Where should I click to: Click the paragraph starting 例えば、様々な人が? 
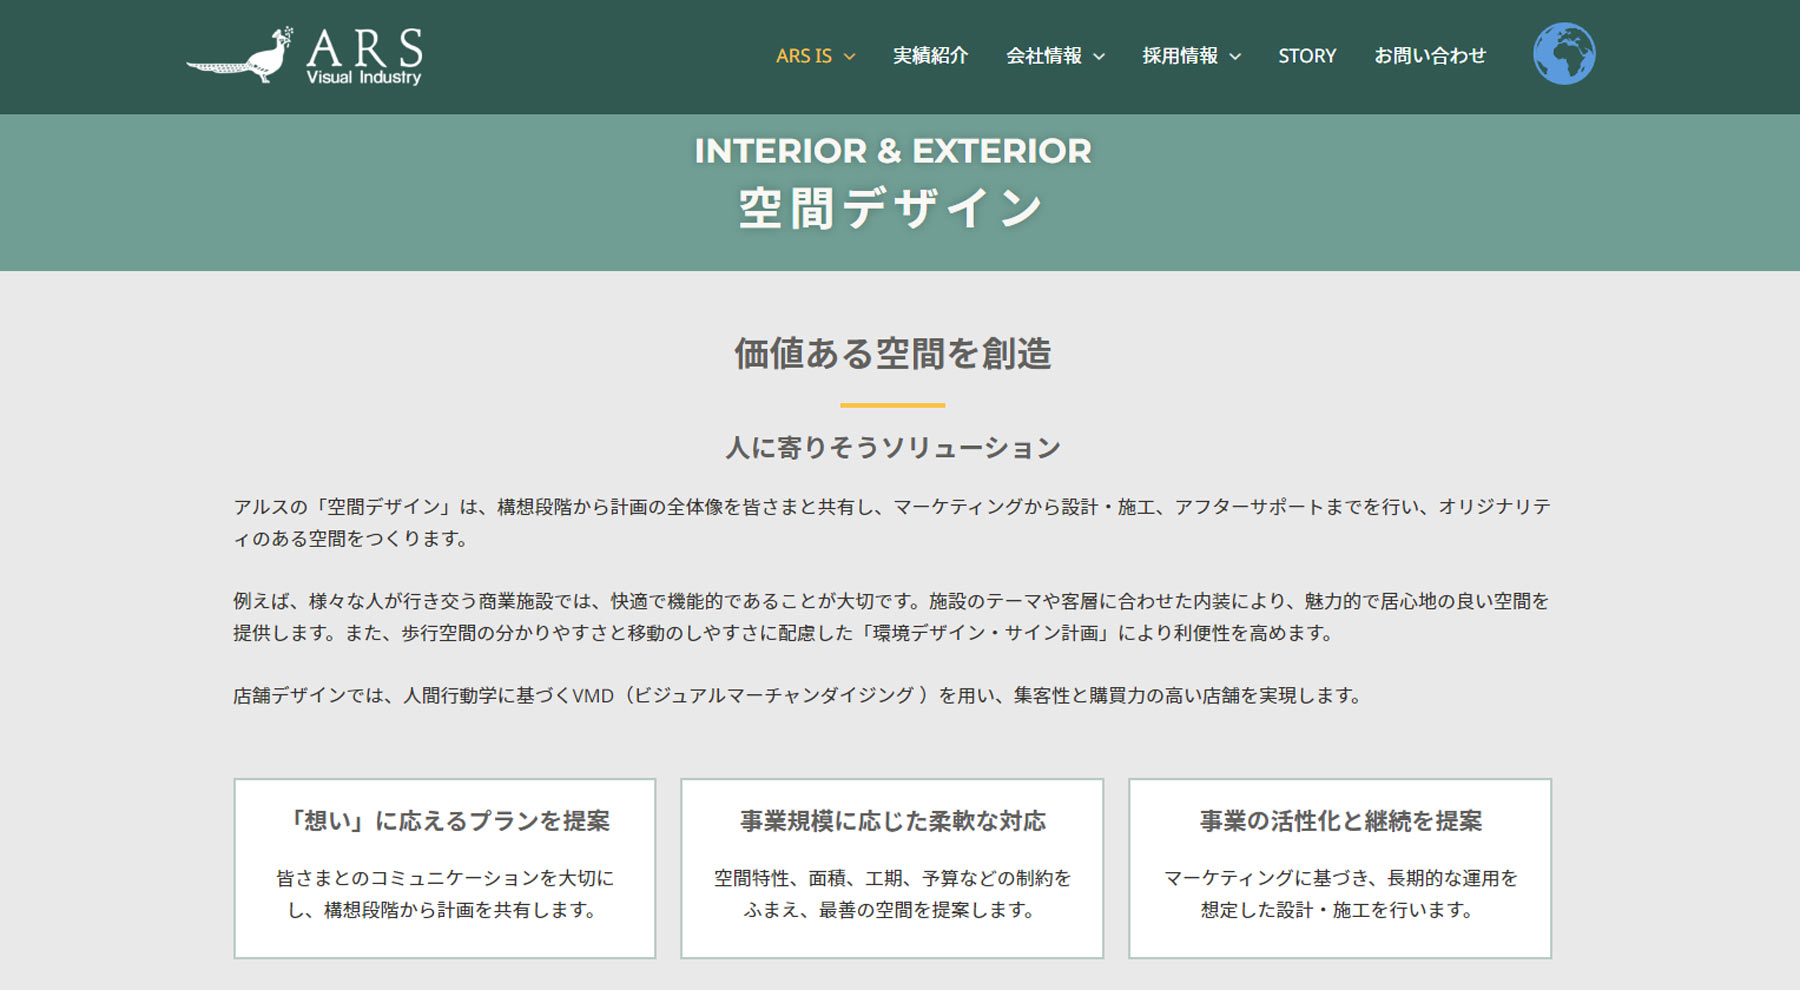[x=892, y=617]
